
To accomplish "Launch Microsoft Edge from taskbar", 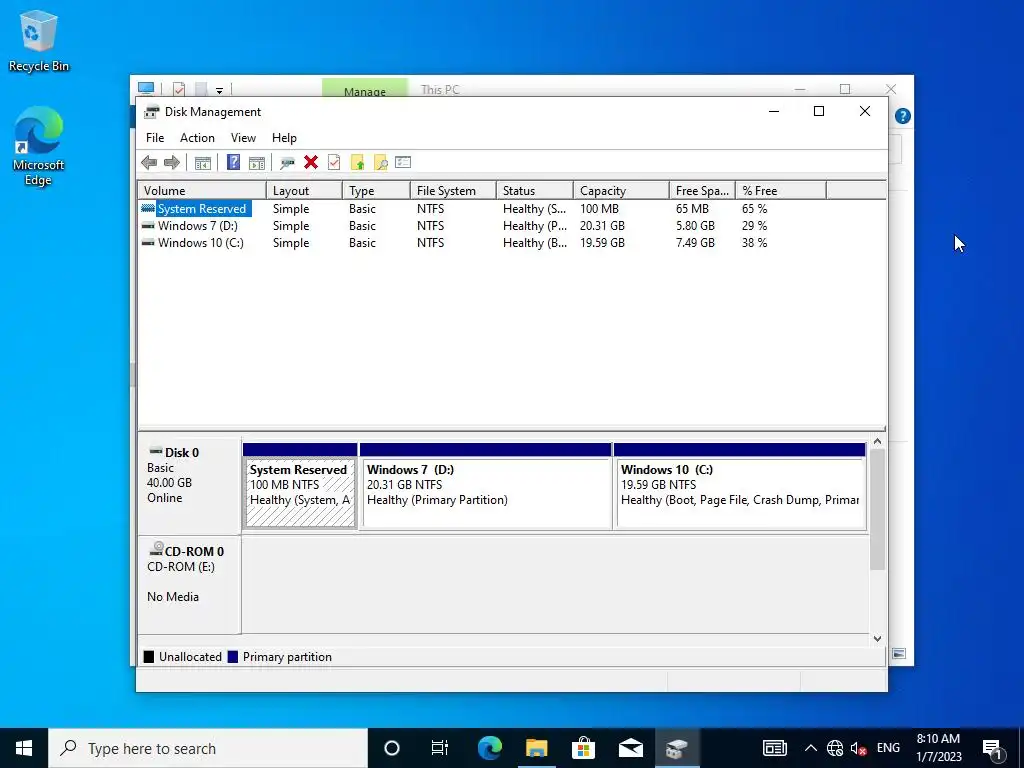I will pos(489,748).
